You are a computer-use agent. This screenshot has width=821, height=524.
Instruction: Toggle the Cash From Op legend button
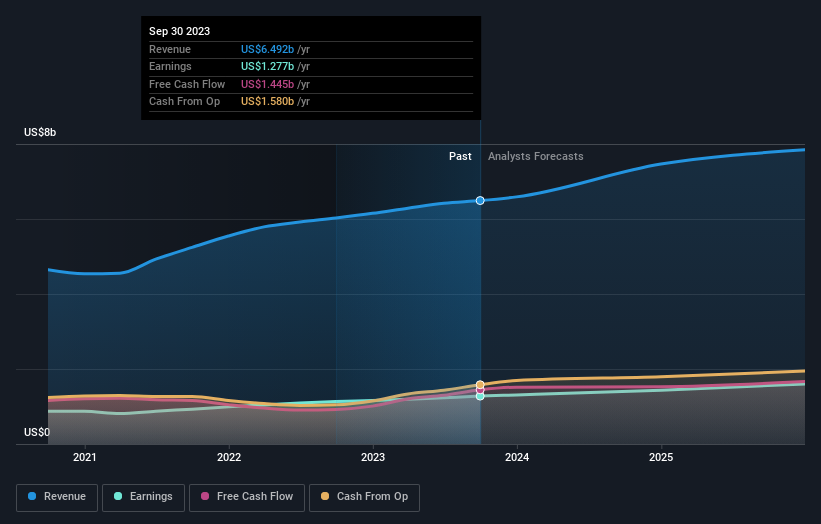point(364,497)
